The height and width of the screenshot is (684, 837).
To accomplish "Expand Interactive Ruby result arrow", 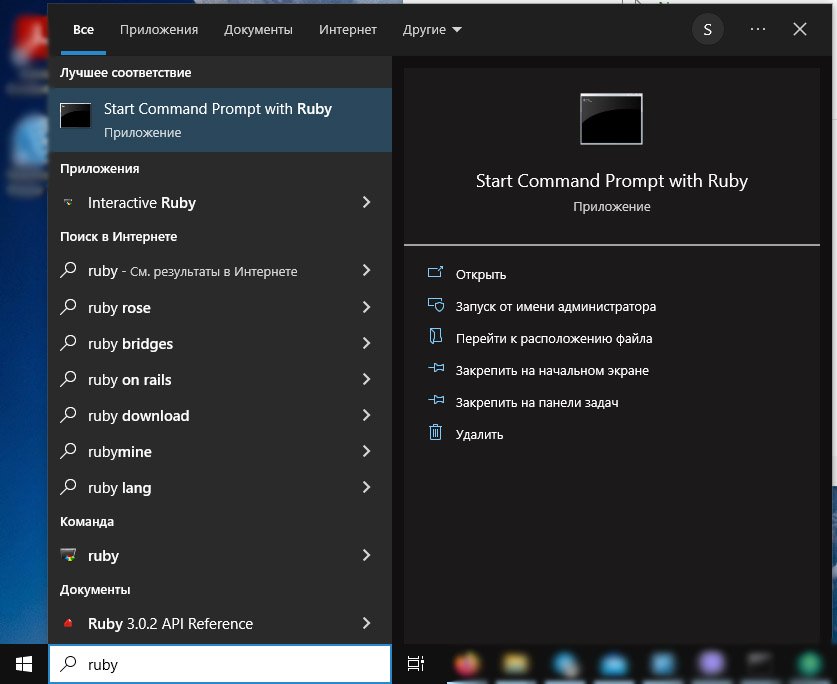I will (366, 202).
